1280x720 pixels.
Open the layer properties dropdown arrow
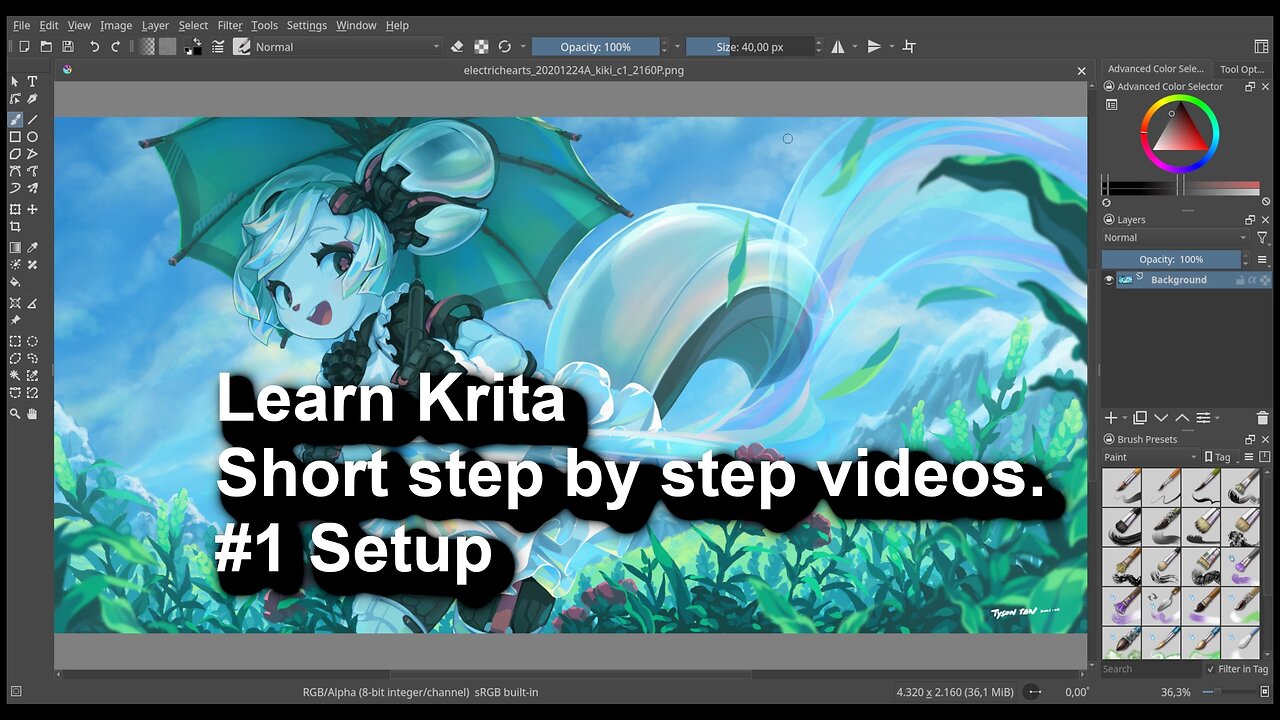tap(1217, 418)
